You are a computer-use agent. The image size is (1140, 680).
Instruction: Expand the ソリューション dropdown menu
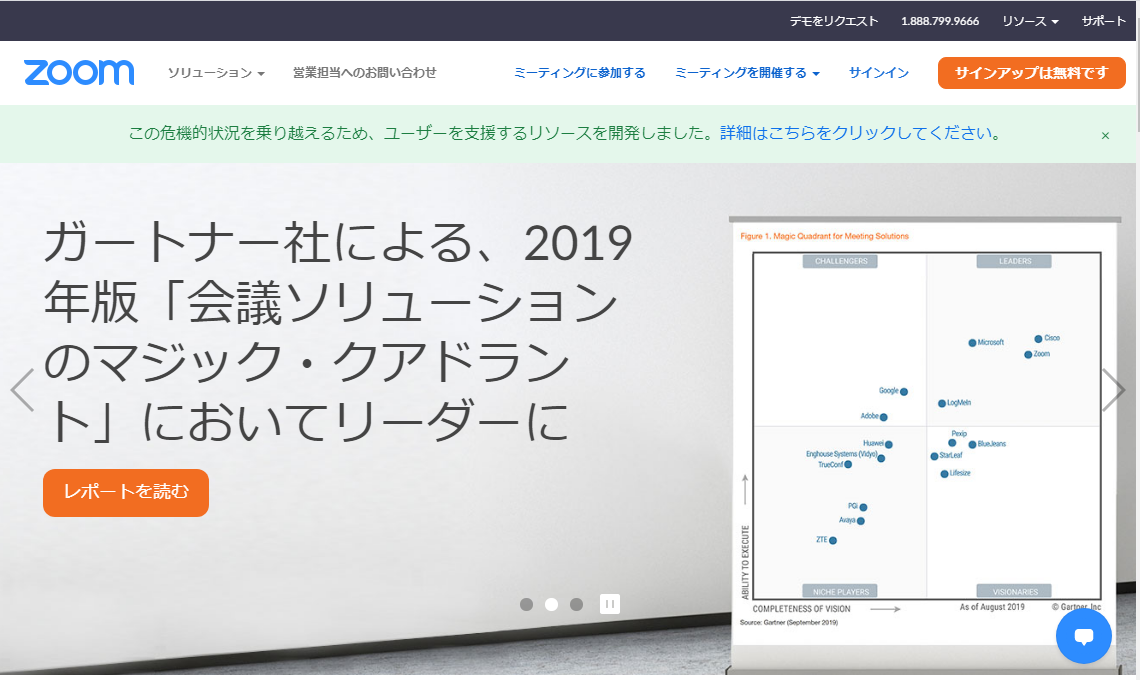click(x=216, y=73)
